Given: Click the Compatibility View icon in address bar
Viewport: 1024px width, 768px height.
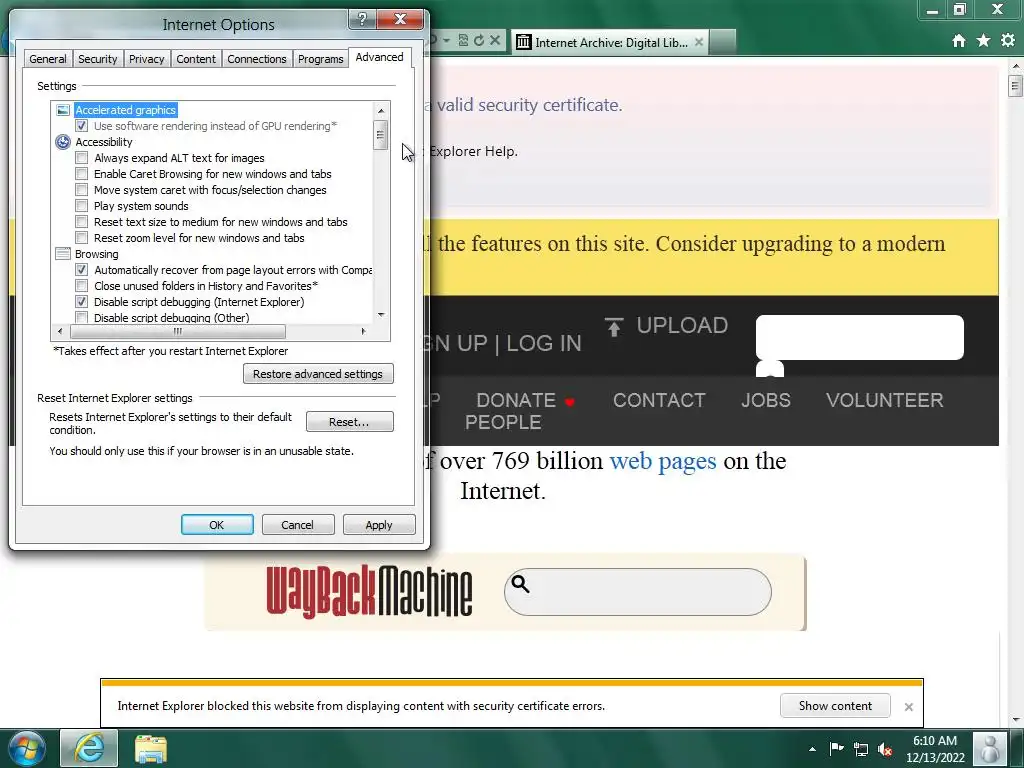Looking at the screenshot, I should [x=463, y=40].
